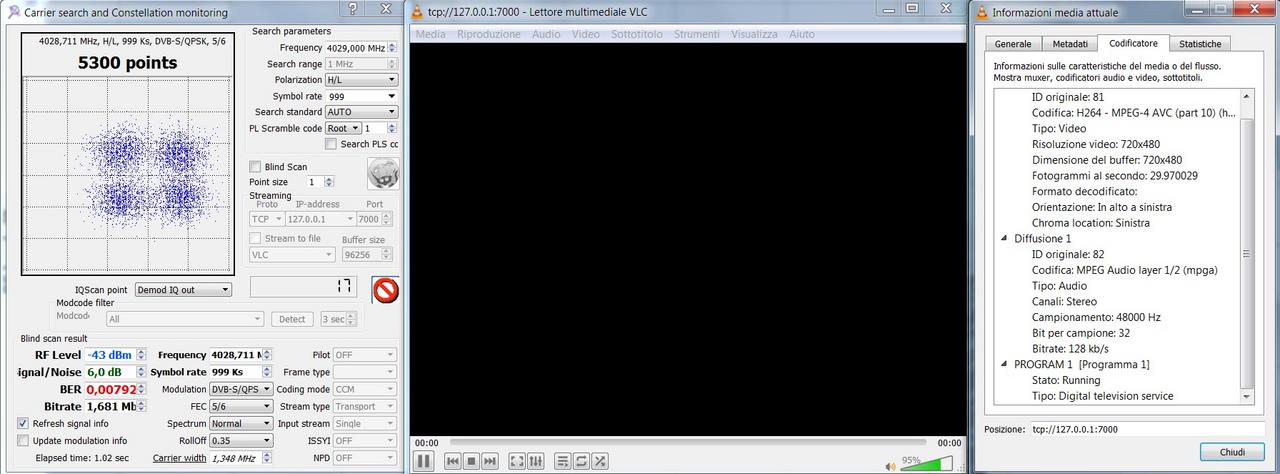Screen dimensions: 1280x474
Task: Click the VLC playback seek bar
Action: click(x=688, y=442)
